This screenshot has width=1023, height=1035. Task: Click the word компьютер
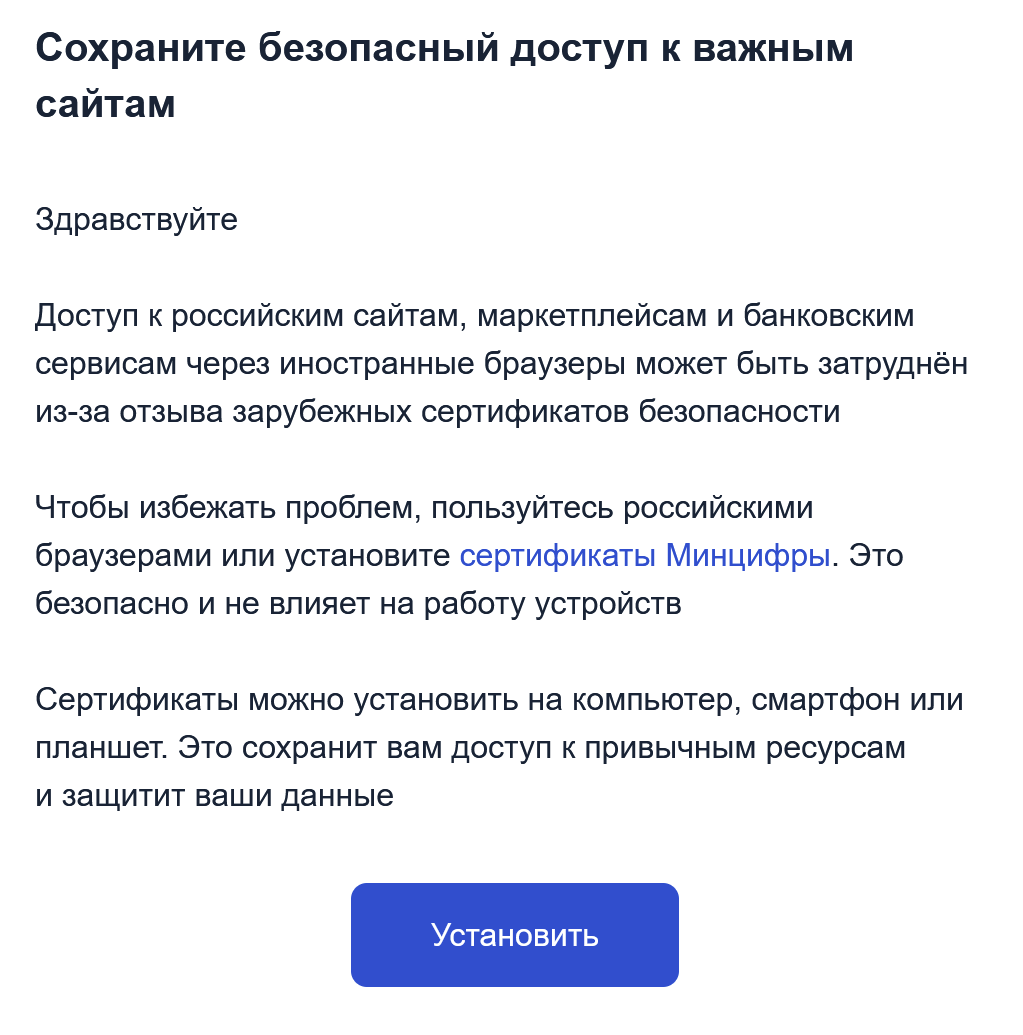tap(652, 700)
